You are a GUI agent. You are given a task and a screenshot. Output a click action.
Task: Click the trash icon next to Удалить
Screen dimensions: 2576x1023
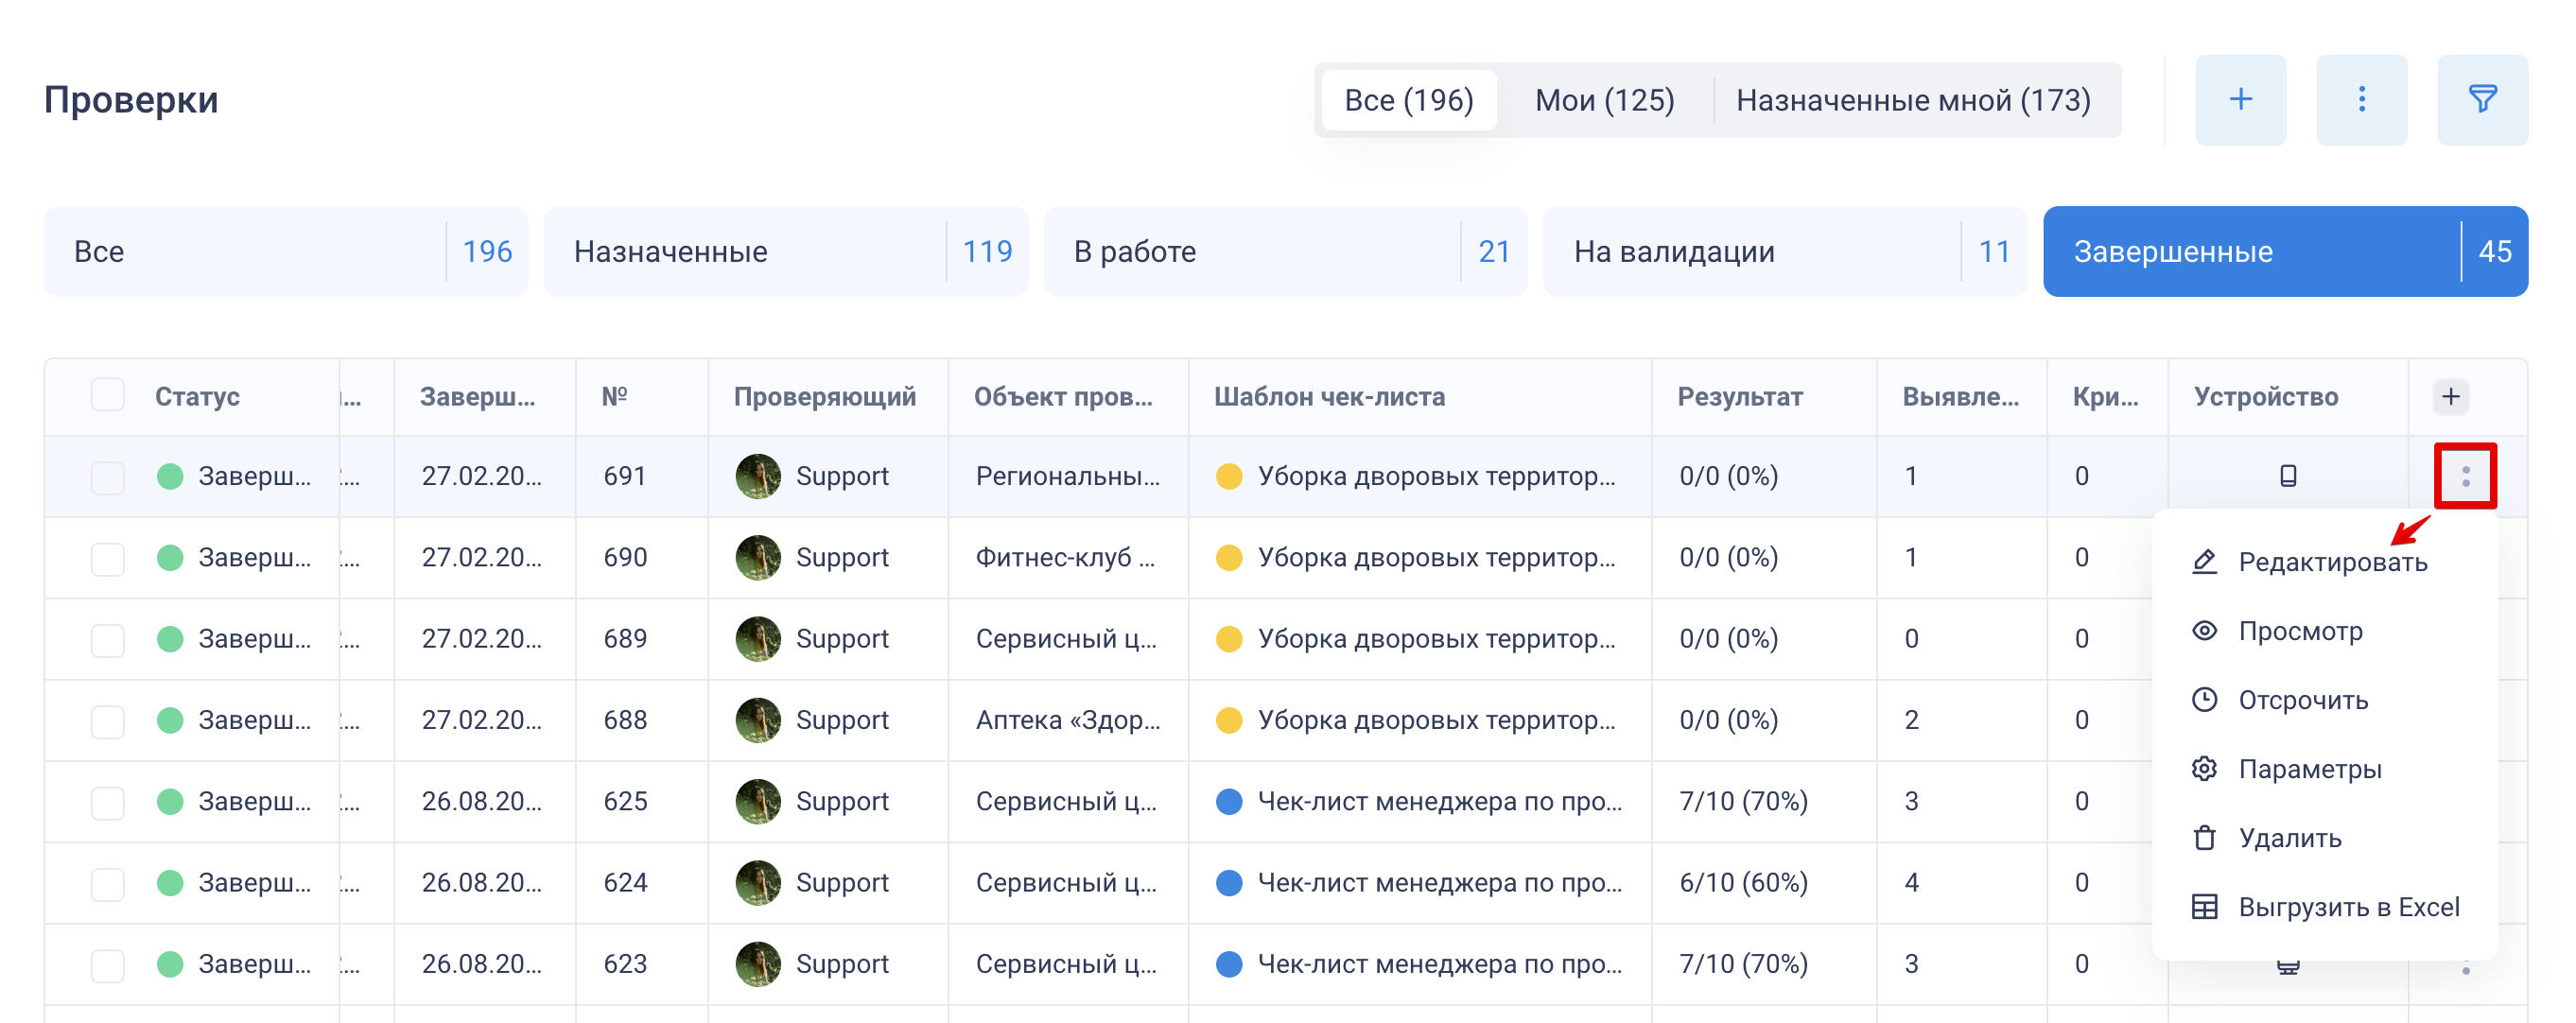click(x=2204, y=838)
